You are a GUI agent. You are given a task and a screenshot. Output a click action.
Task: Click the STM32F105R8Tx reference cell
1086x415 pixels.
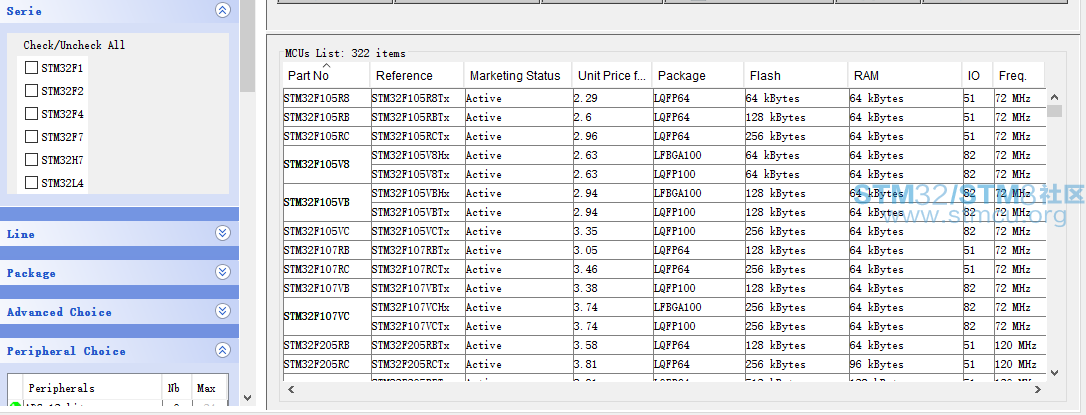(x=417, y=98)
